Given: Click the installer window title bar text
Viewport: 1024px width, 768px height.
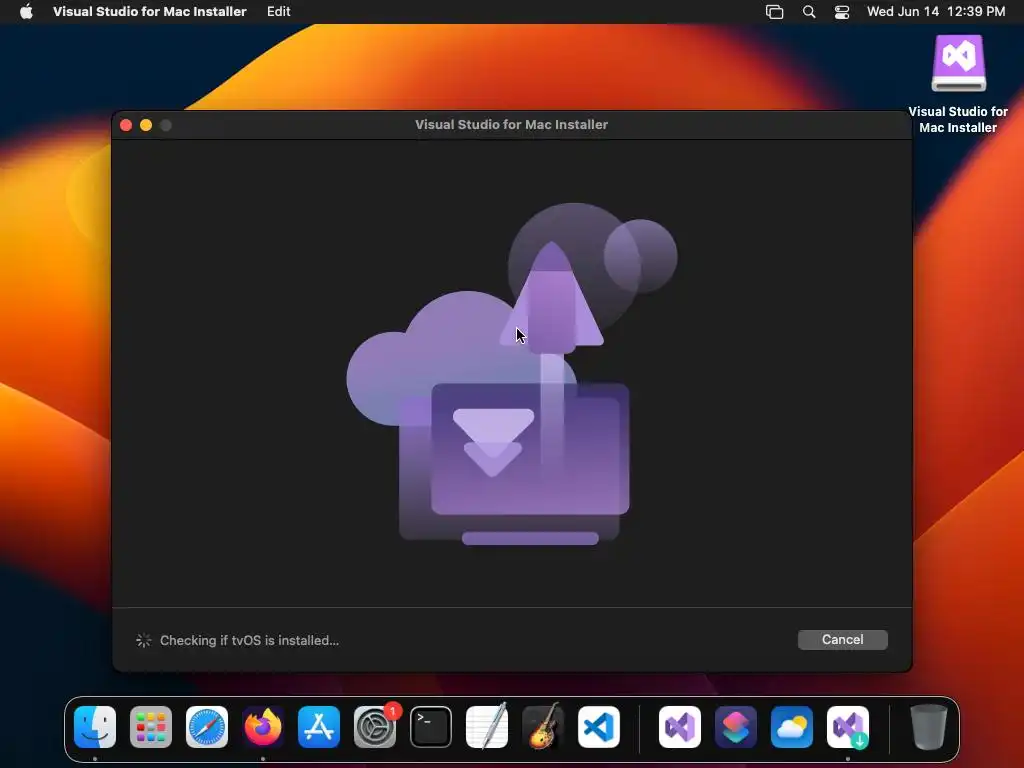Looking at the screenshot, I should pos(511,125).
